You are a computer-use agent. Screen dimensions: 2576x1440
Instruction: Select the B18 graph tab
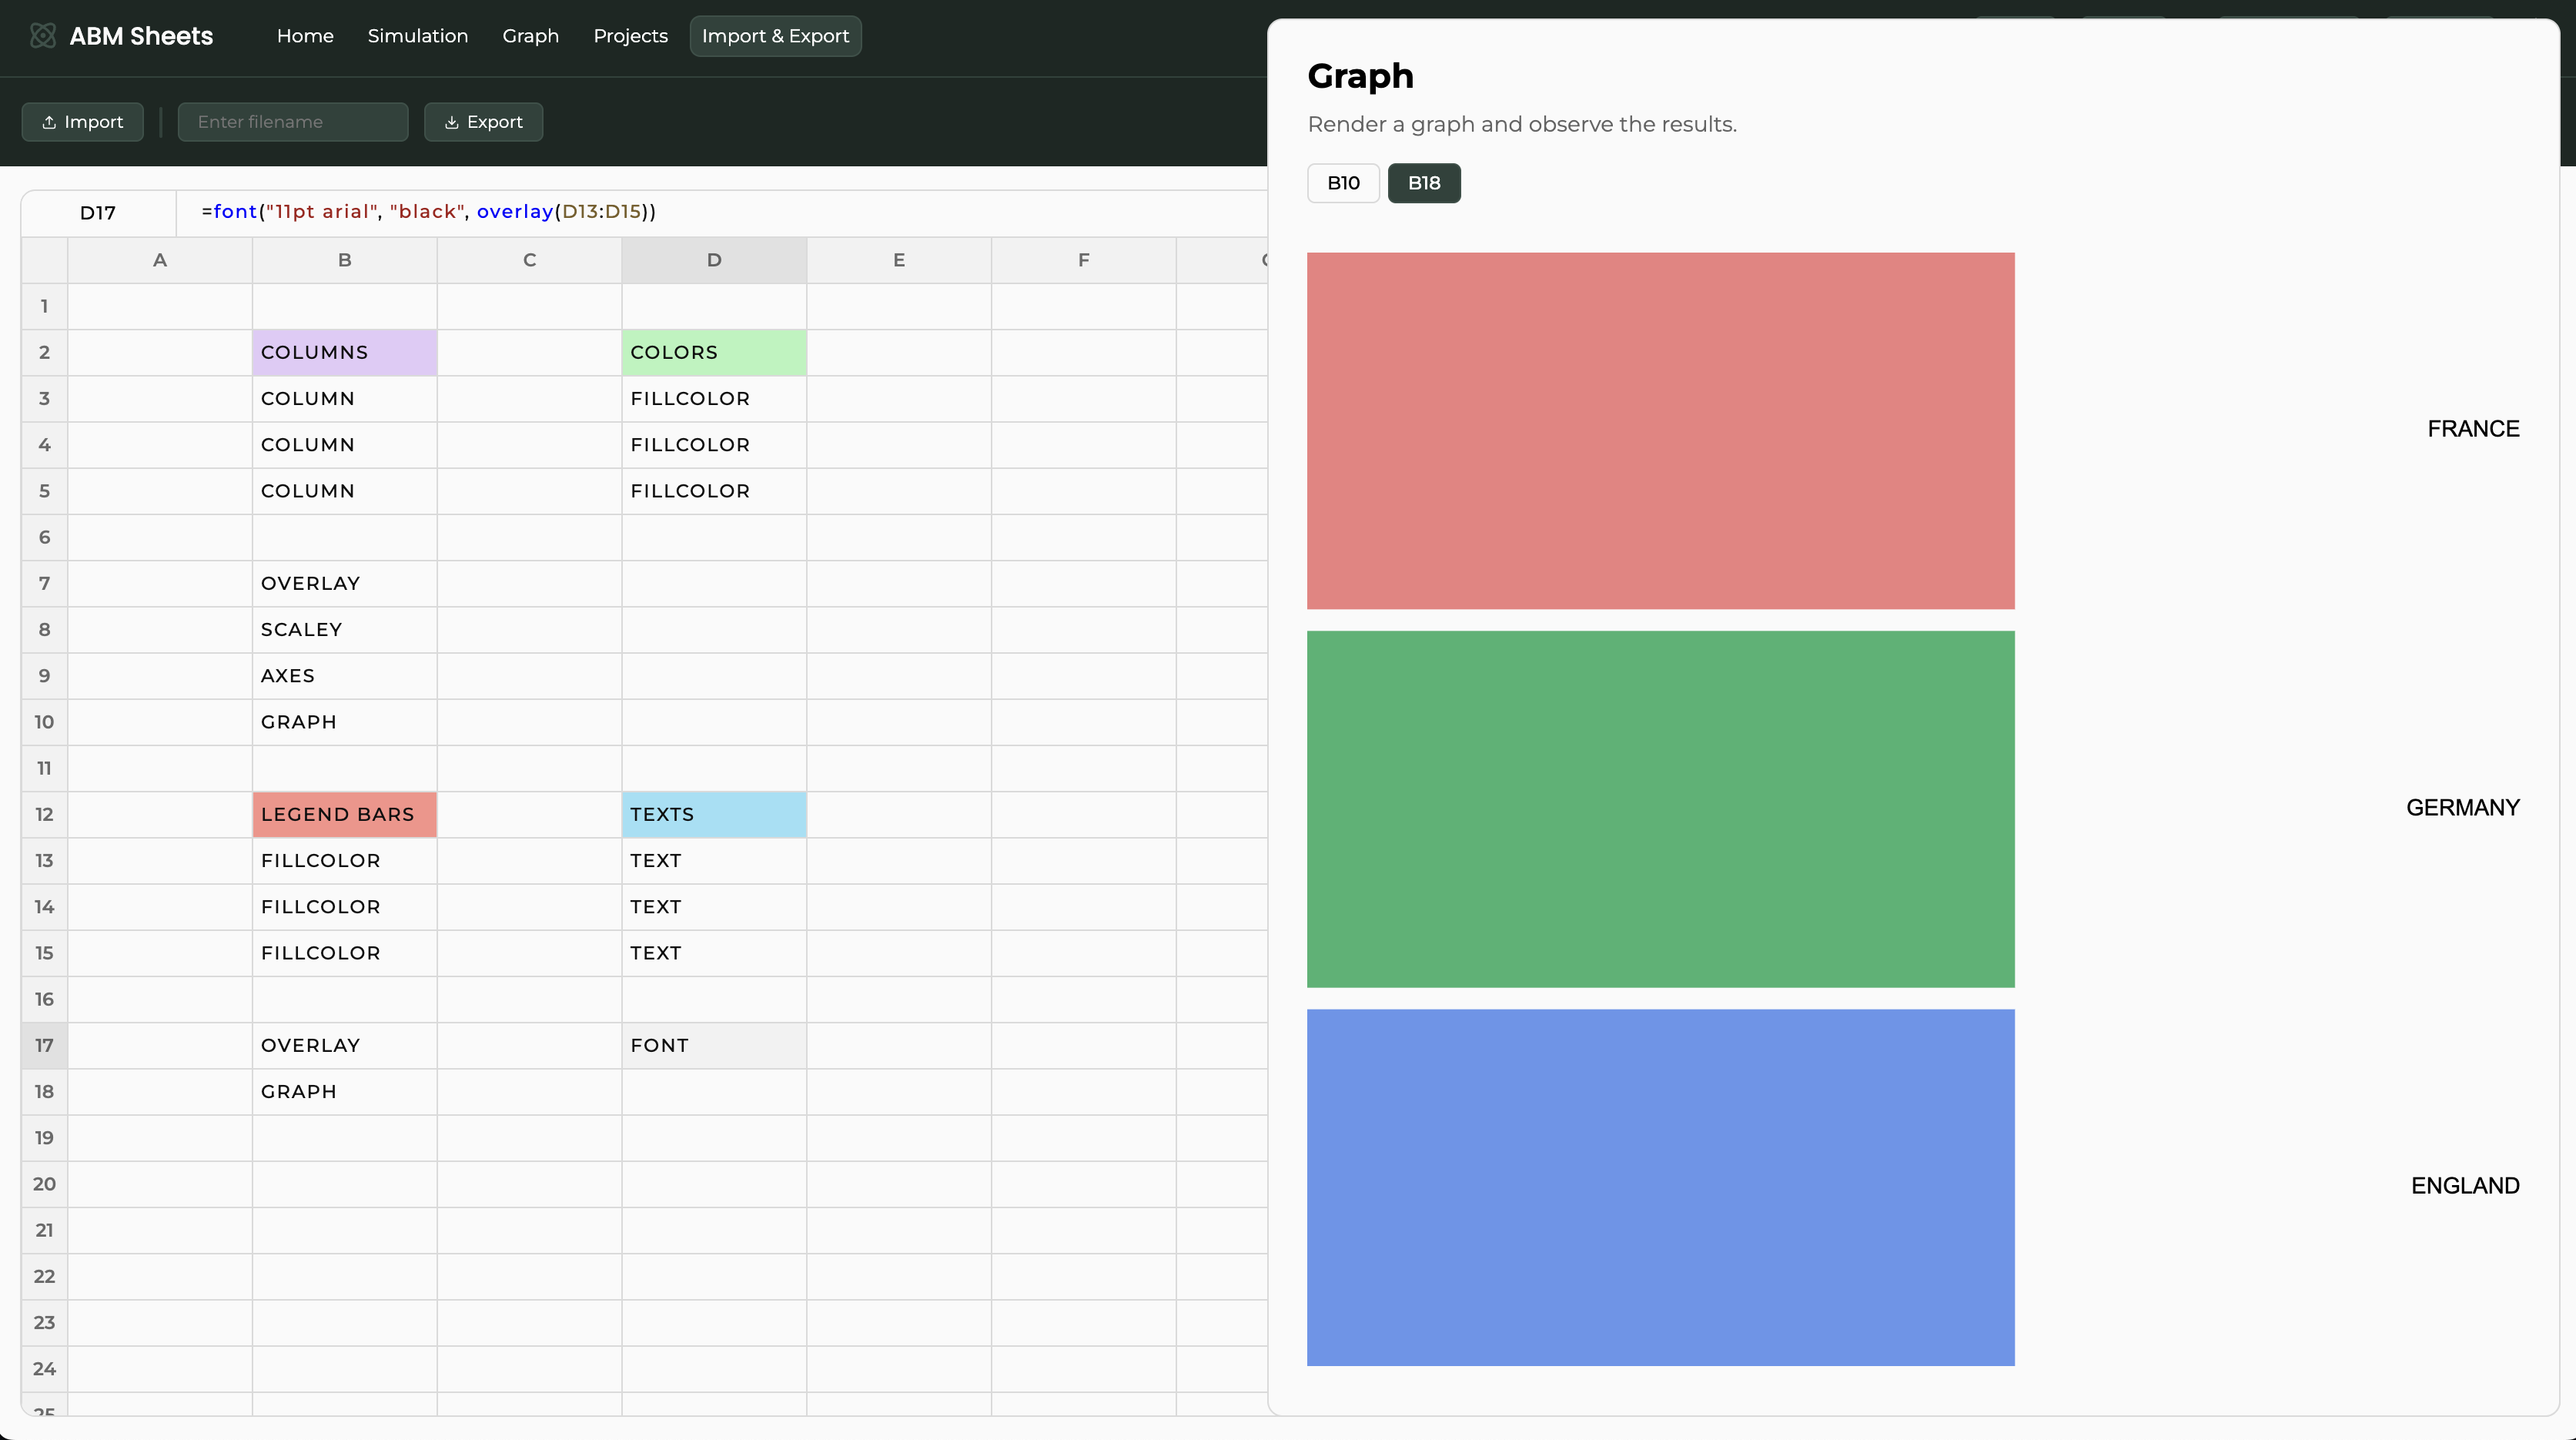pos(1423,183)
